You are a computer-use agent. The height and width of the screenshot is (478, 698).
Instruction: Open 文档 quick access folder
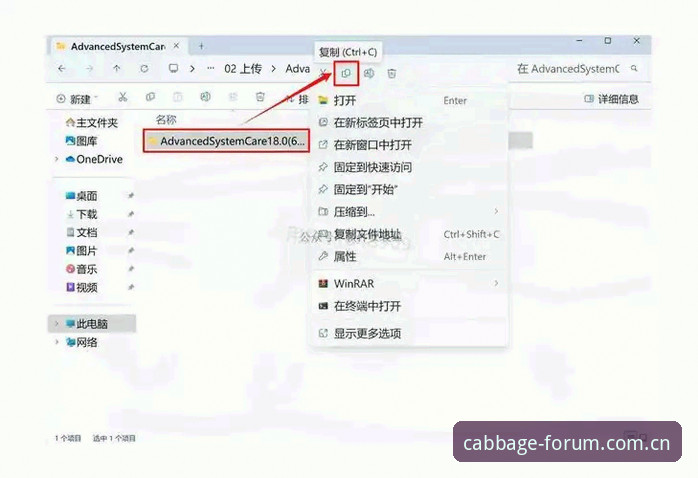(81, 232)
